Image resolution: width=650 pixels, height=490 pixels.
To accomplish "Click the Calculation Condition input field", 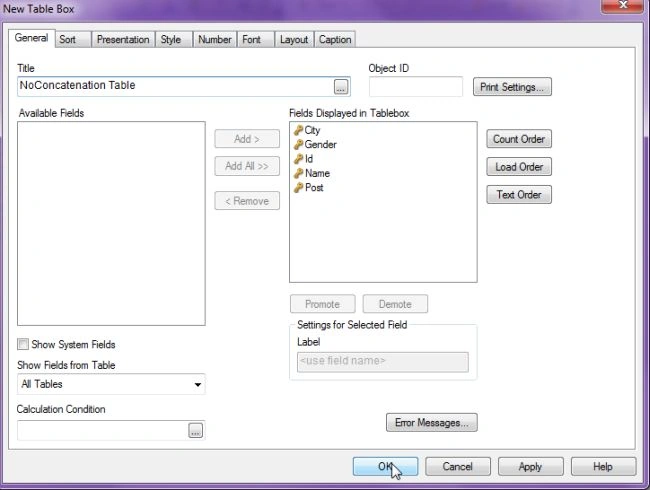I will [102, 431].
